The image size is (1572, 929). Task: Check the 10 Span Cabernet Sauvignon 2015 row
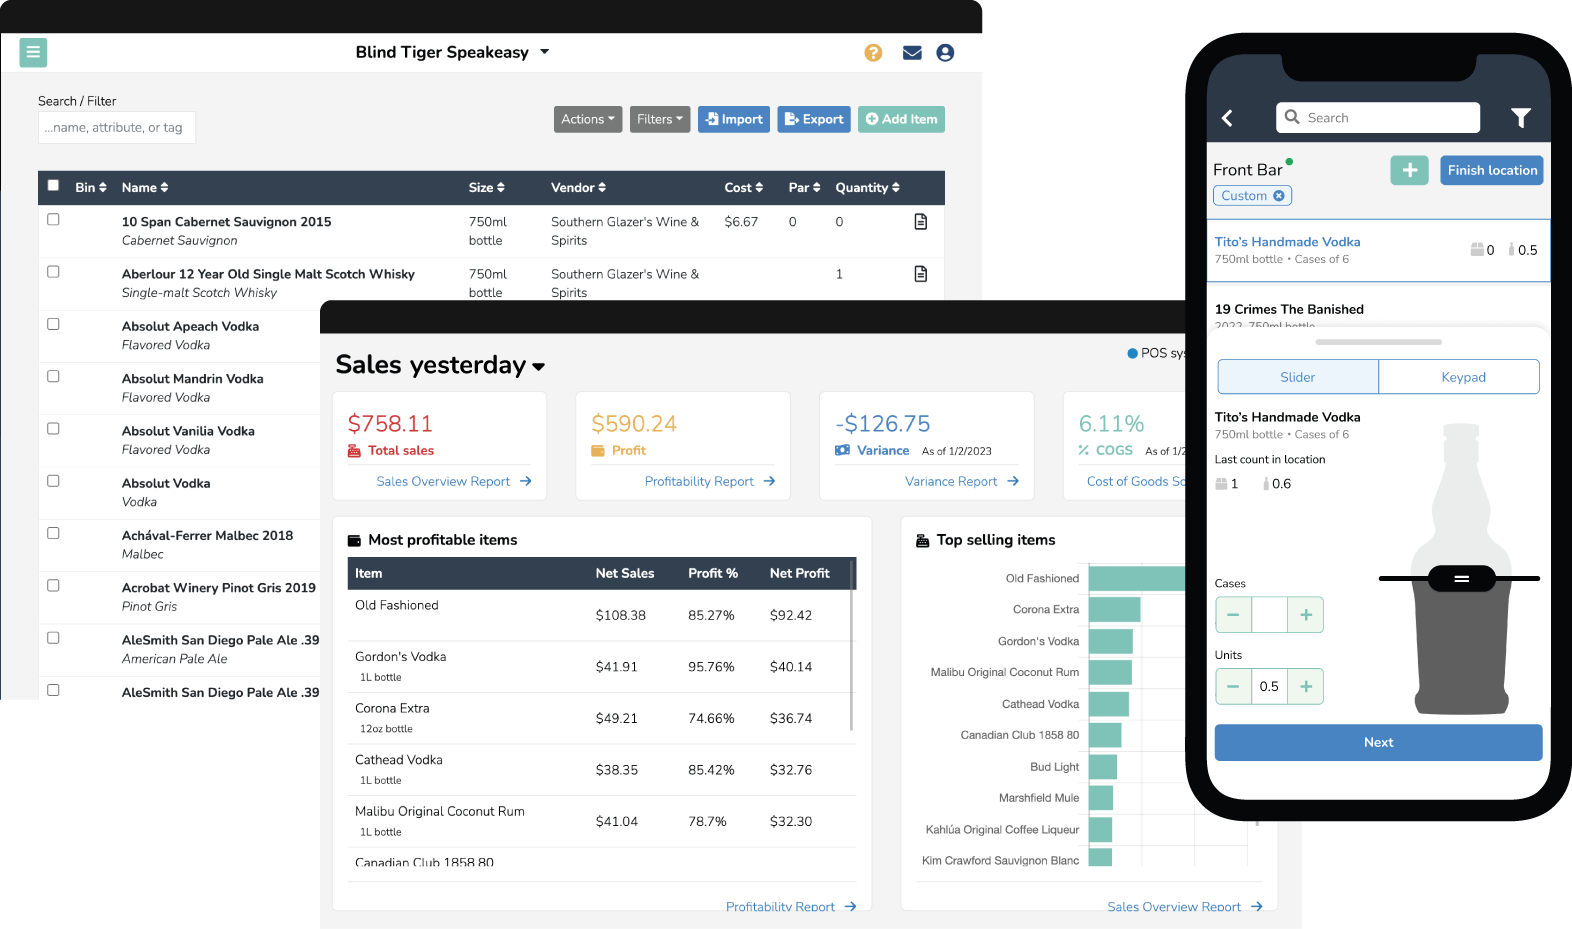click(x=53, y=220)
